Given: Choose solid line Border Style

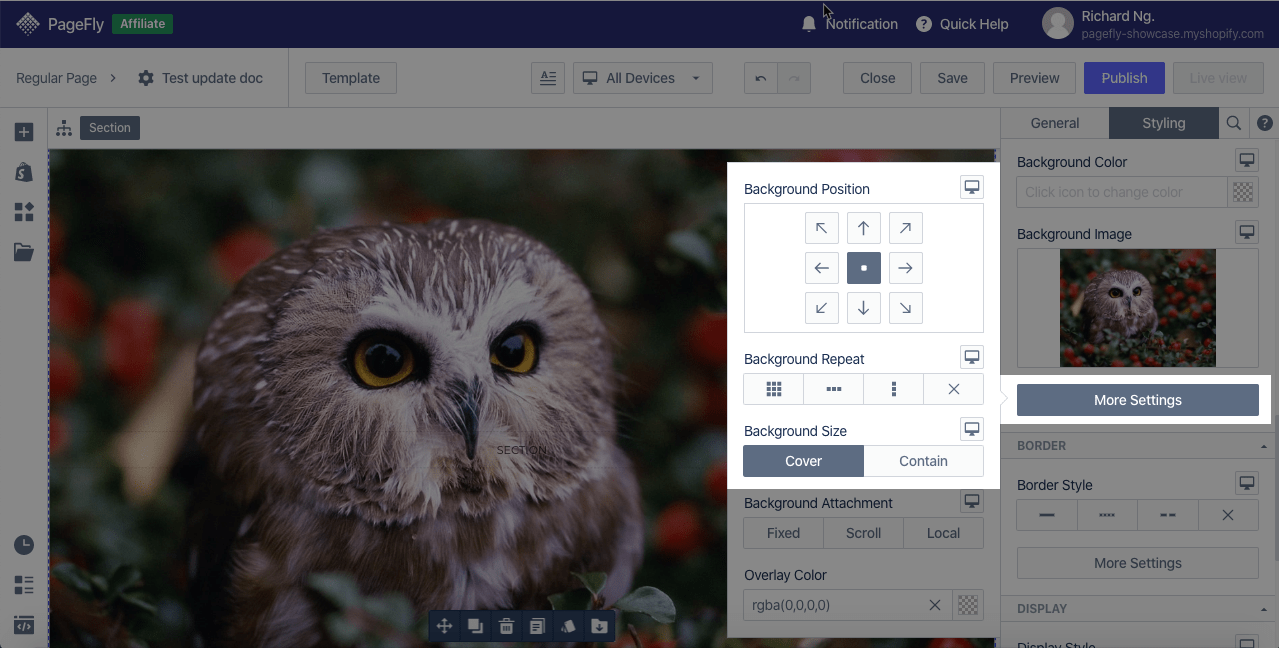Looking at the screenshot, I should pos(1047,515).
